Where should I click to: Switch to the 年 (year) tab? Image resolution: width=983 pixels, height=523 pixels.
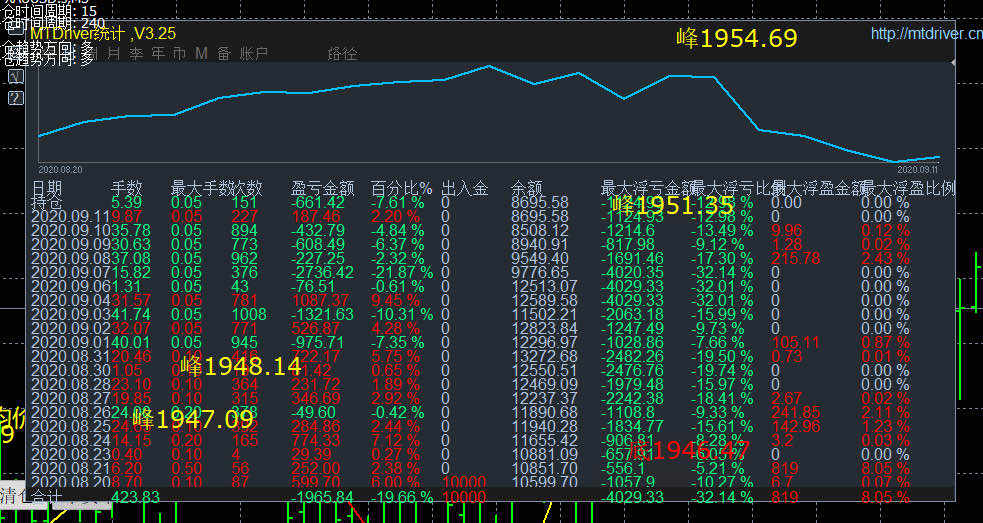pyautogui.click(x=158, y=53)
